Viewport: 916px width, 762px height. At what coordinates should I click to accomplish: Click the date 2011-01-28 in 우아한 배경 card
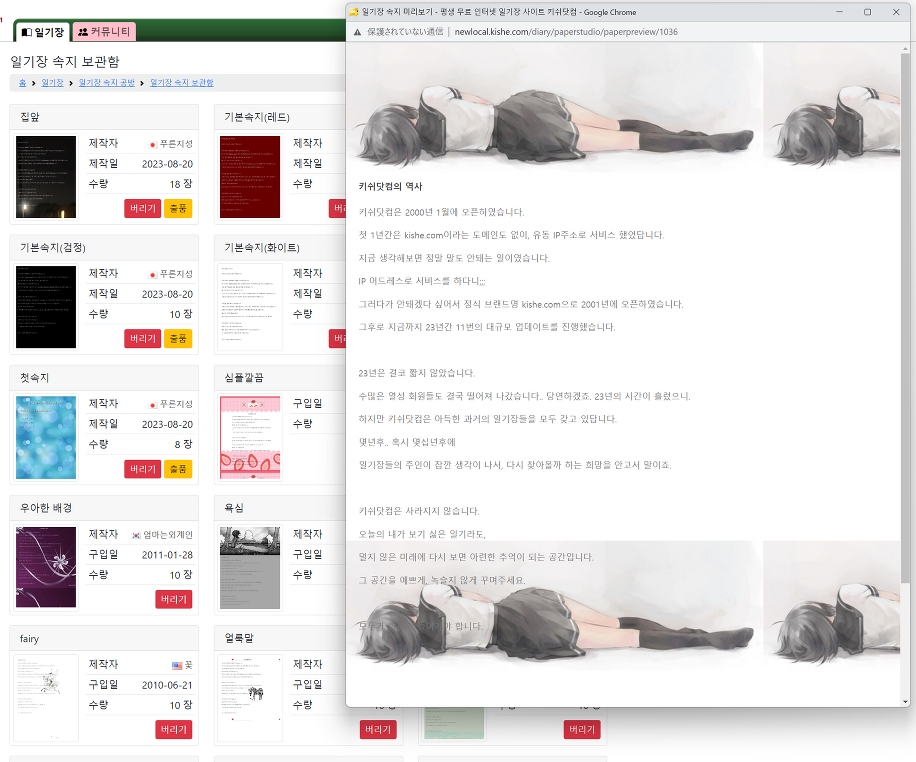point(167,555)
